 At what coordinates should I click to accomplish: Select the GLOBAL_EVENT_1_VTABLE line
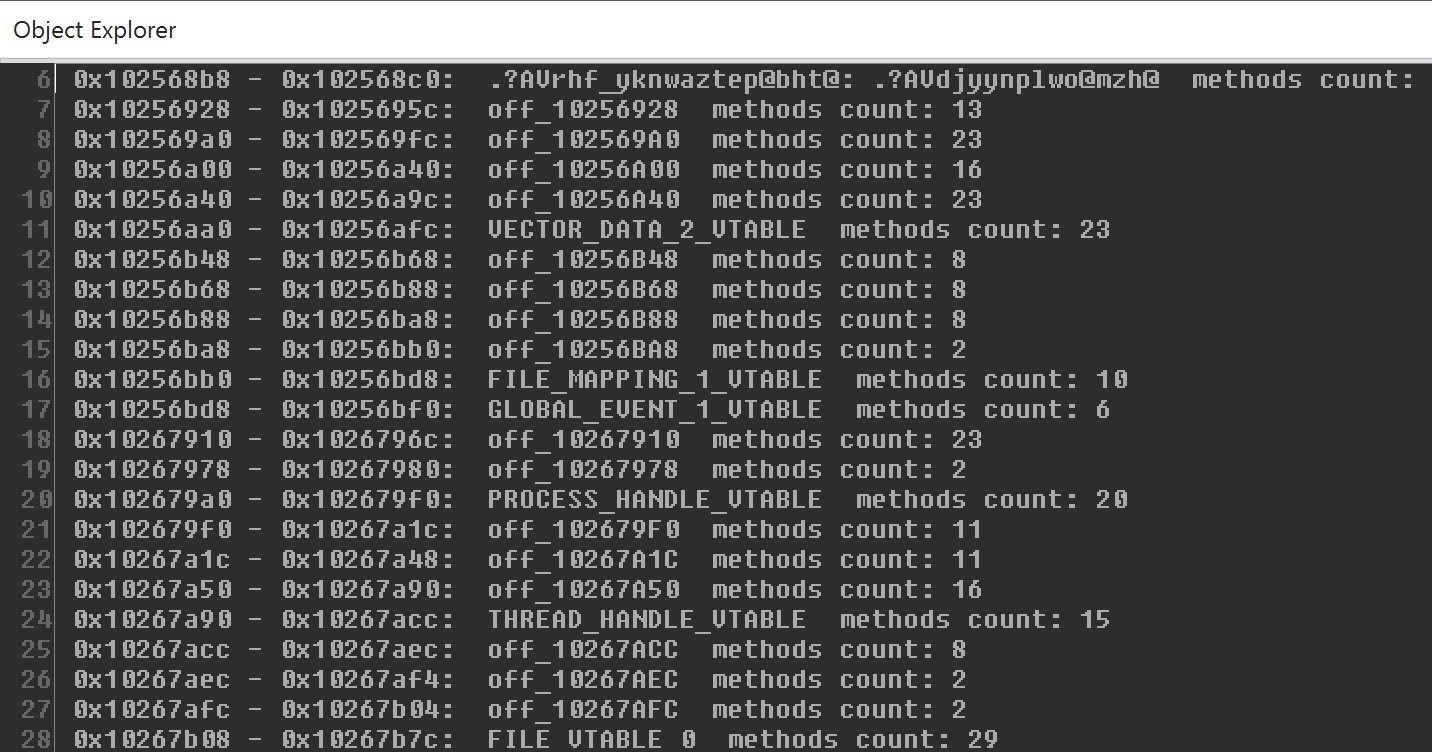tap(592, 410)
